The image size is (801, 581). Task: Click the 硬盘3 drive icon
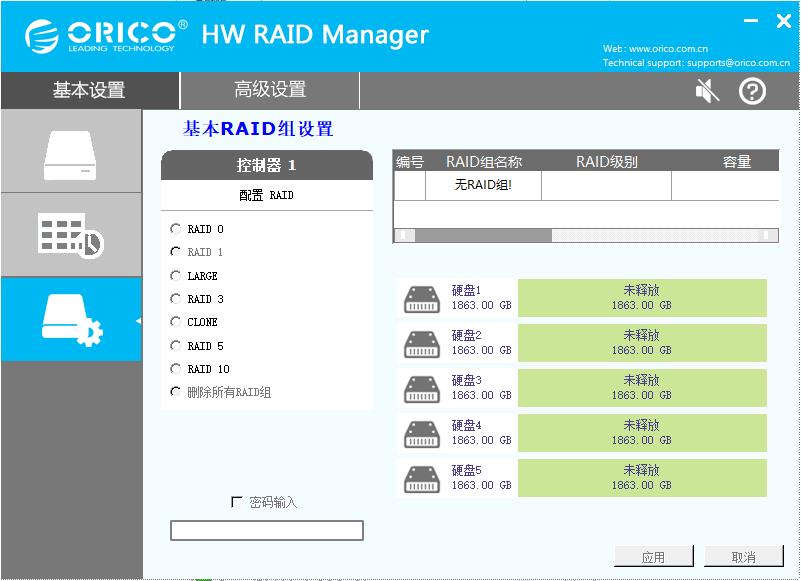(x=422, y=389)
